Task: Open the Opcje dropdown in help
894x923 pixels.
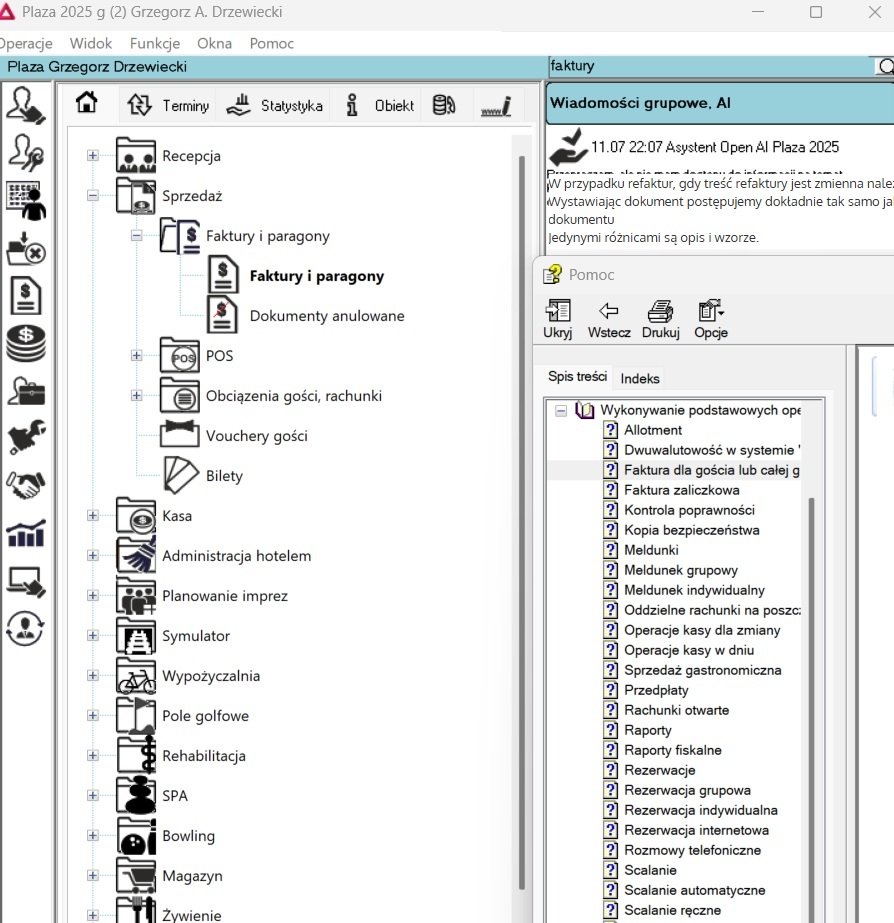Action: [711, 319]
